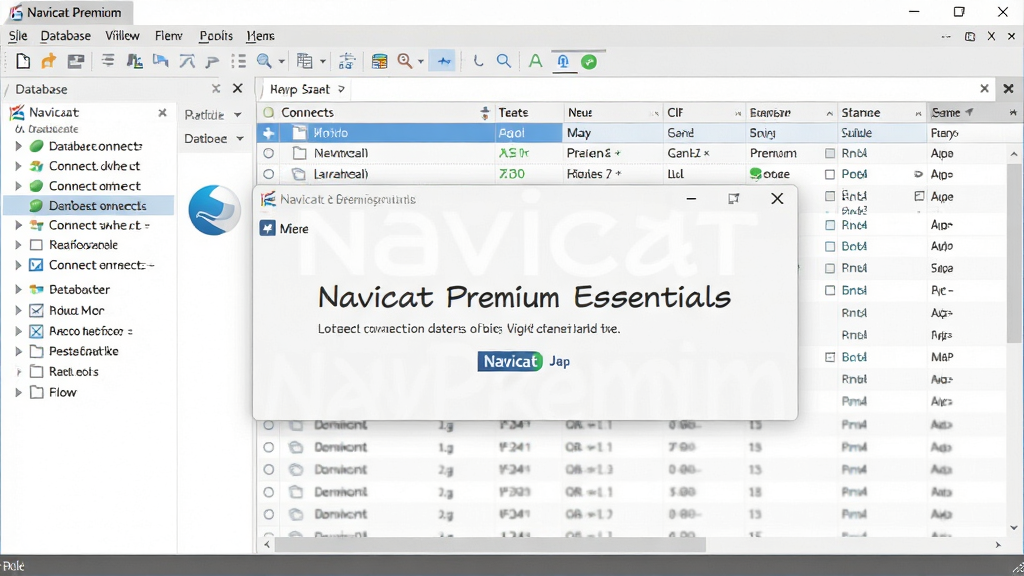The width and height of the screenshot is (1024, 576).
Task: Click the Navicat logo in sidebar tree
Action: click(x=17, y=112)
